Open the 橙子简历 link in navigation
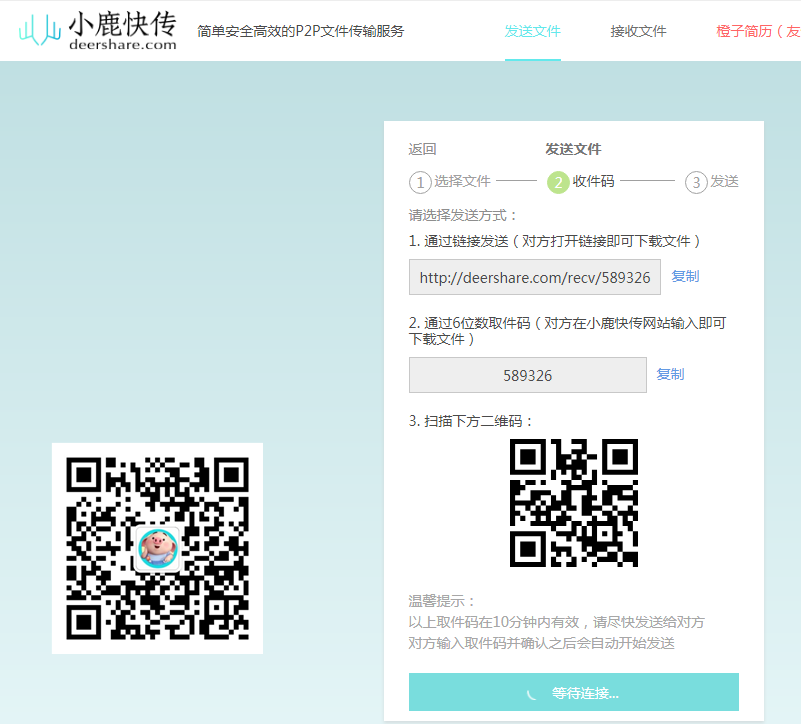Screen dimensions: 801x724 (x=758, y=32)
